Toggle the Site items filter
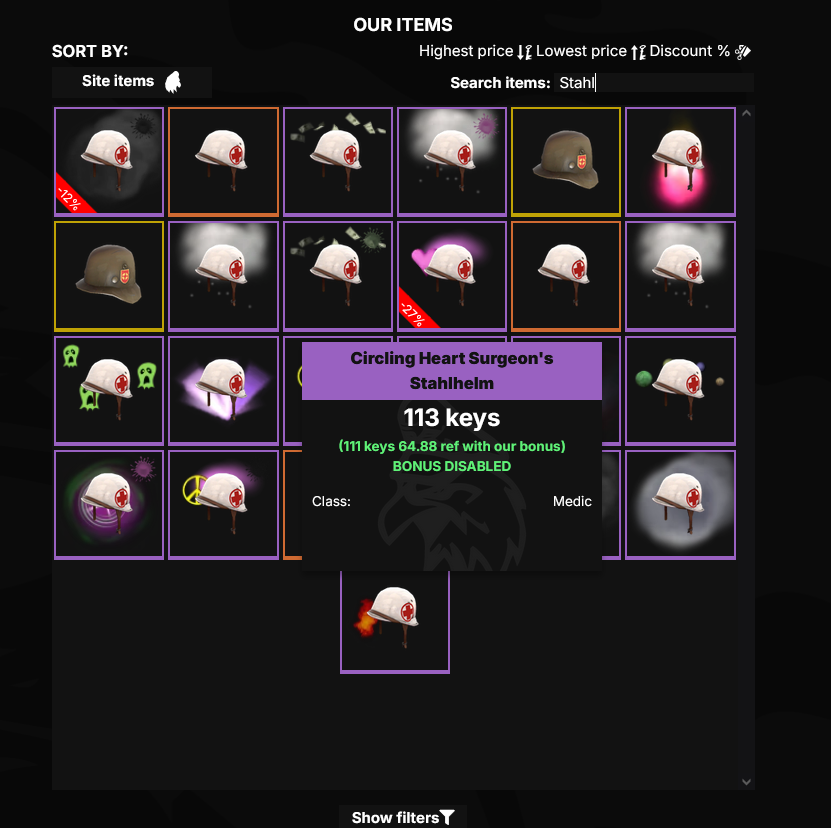This screenshot has width=831, height=828. (x=131, y=82)
